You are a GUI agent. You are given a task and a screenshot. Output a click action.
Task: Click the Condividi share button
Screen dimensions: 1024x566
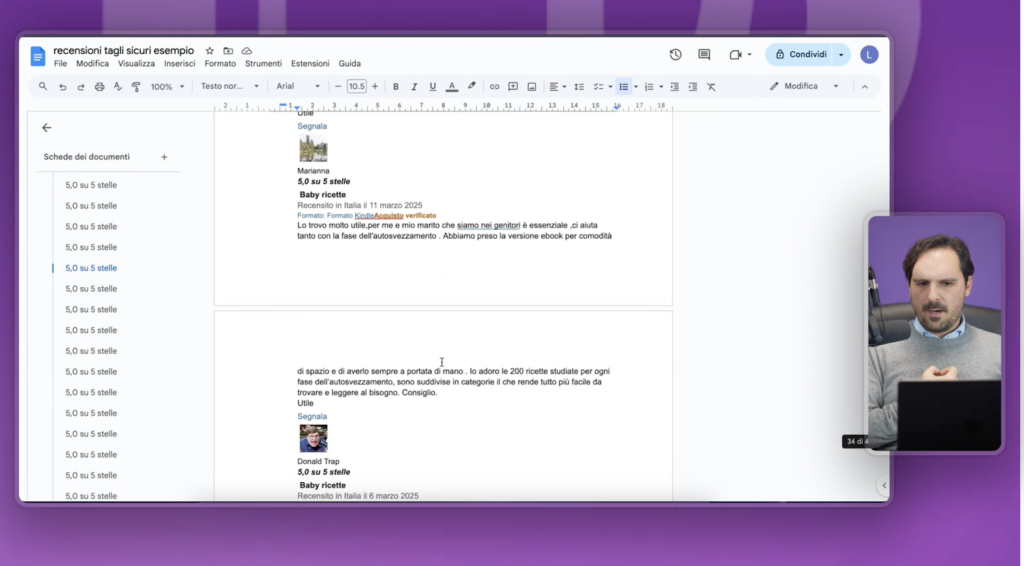tap(801, 55)
